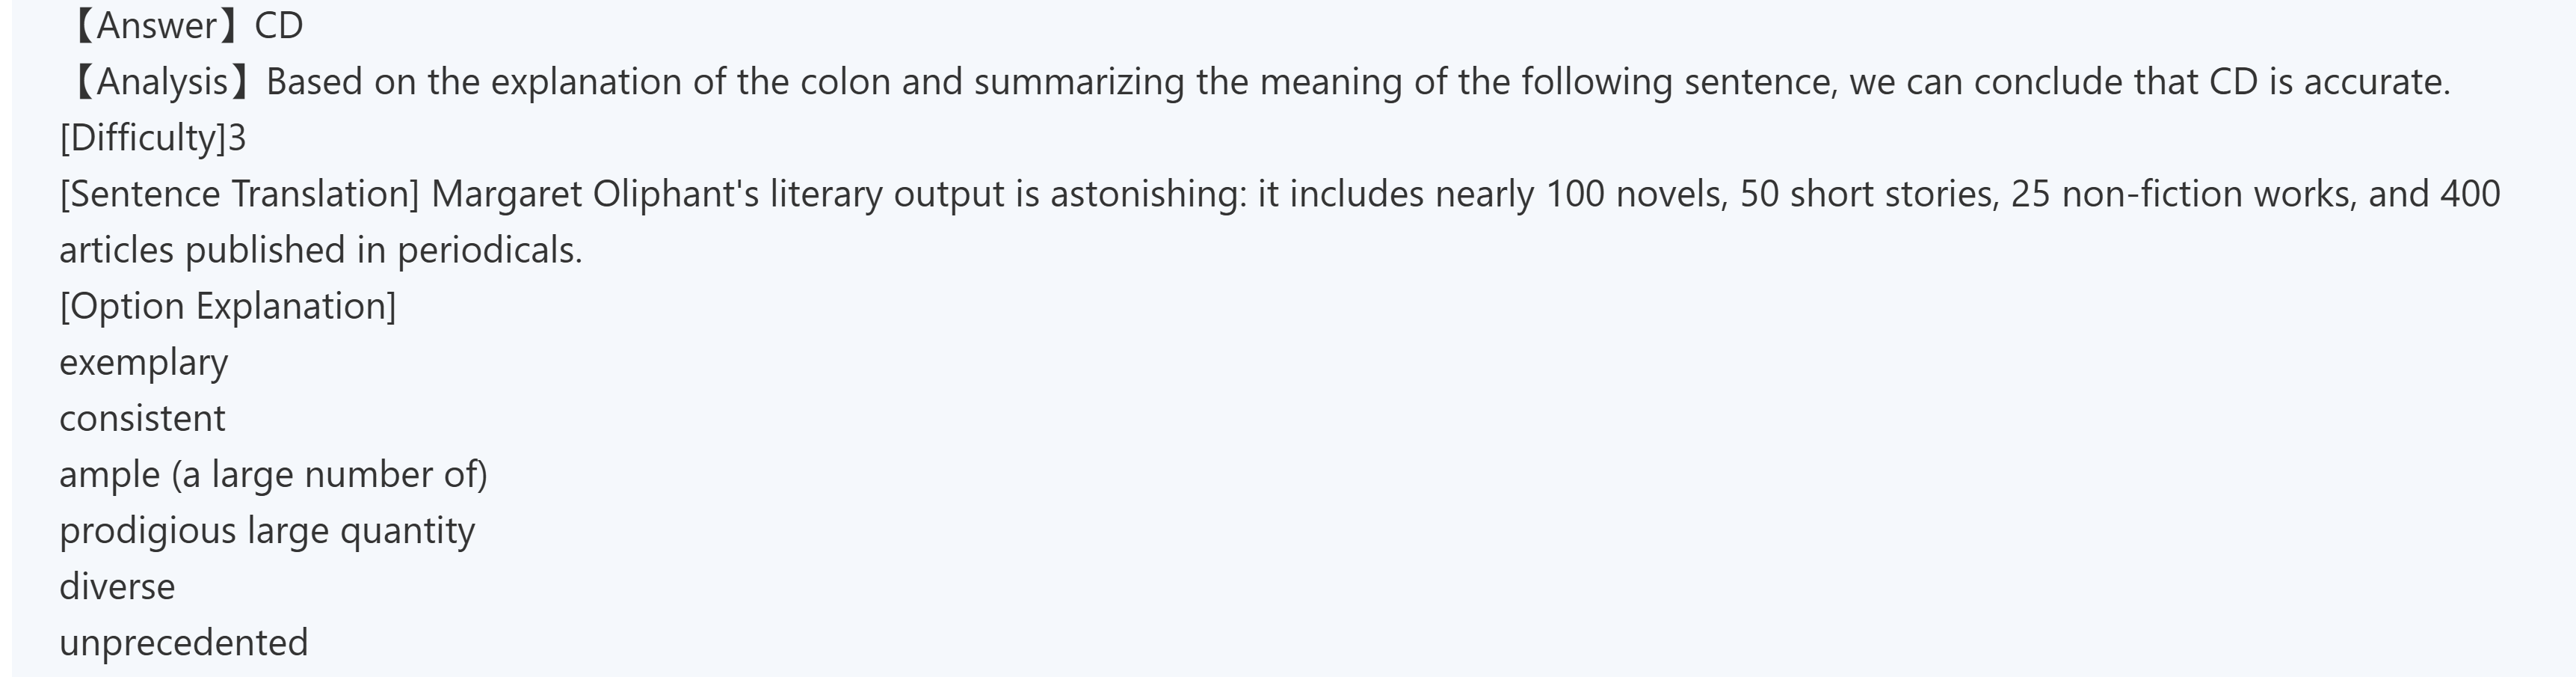2576x677 pixels.
Task: Select the option word 'unprecedented'
Action: pos(184,642)
